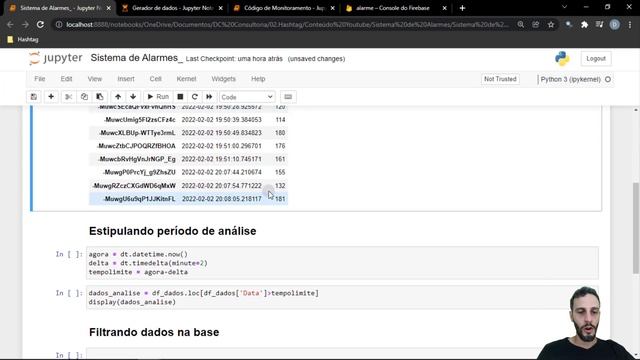Bookmark this page with the star icon
The height and width of the screenshot is (360, 640).
click(x=551, y=24)
